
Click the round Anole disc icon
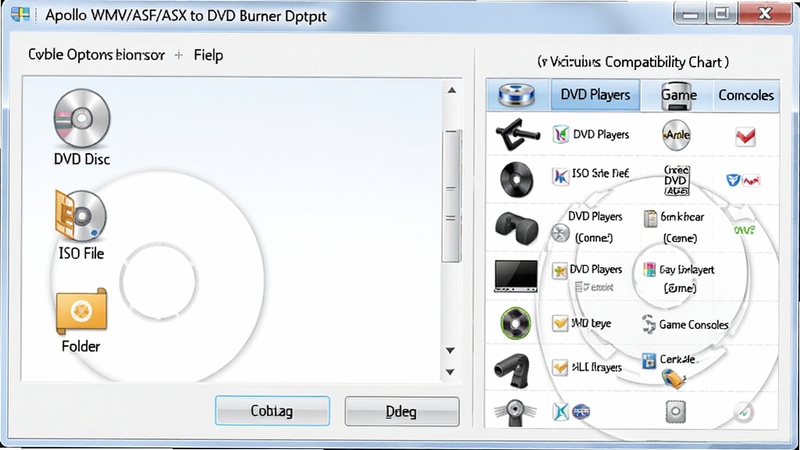(x=676, y=135)
